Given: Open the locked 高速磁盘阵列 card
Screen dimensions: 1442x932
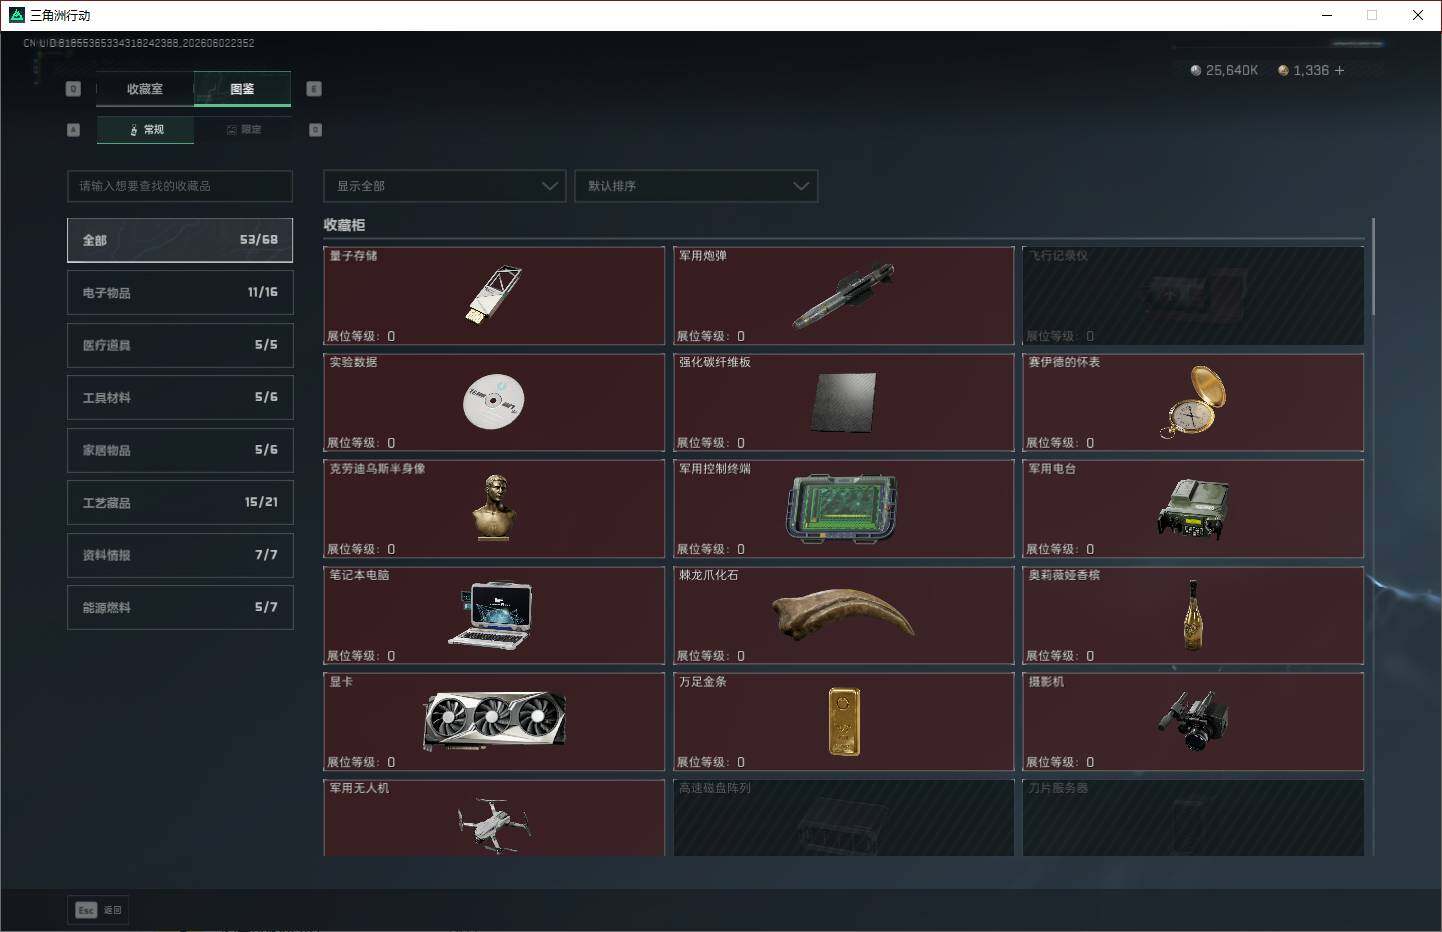Looking at the screenshot, I should point(843,818).
